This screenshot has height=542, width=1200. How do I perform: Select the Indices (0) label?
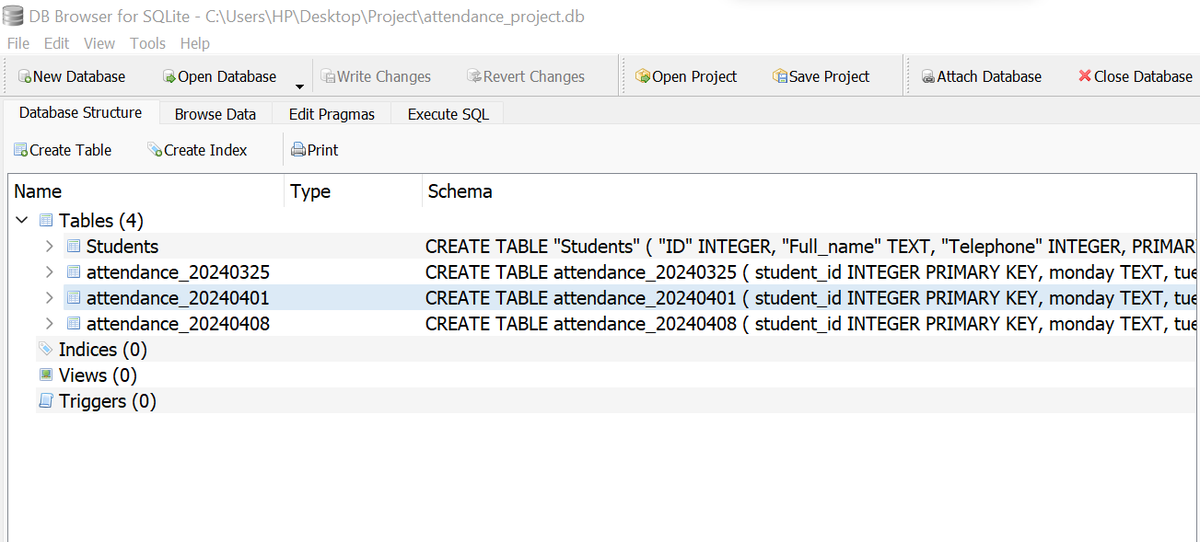coord(103,350)
